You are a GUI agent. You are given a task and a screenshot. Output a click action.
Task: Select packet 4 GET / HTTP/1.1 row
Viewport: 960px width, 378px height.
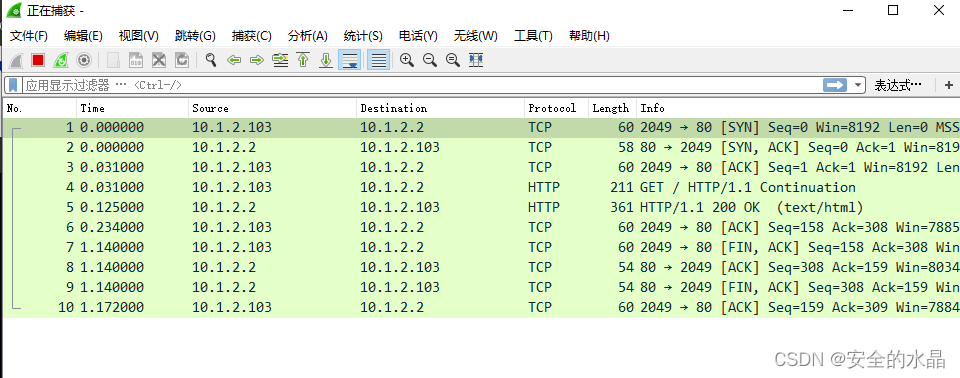[481, 187]
